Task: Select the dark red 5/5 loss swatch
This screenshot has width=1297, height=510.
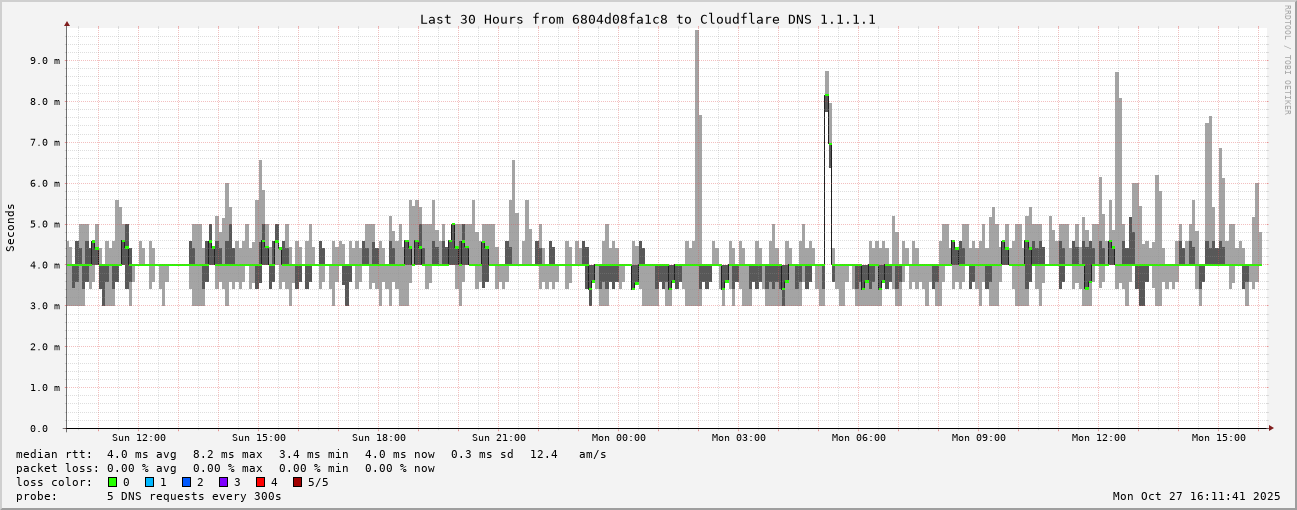Action: click(297, 482)
